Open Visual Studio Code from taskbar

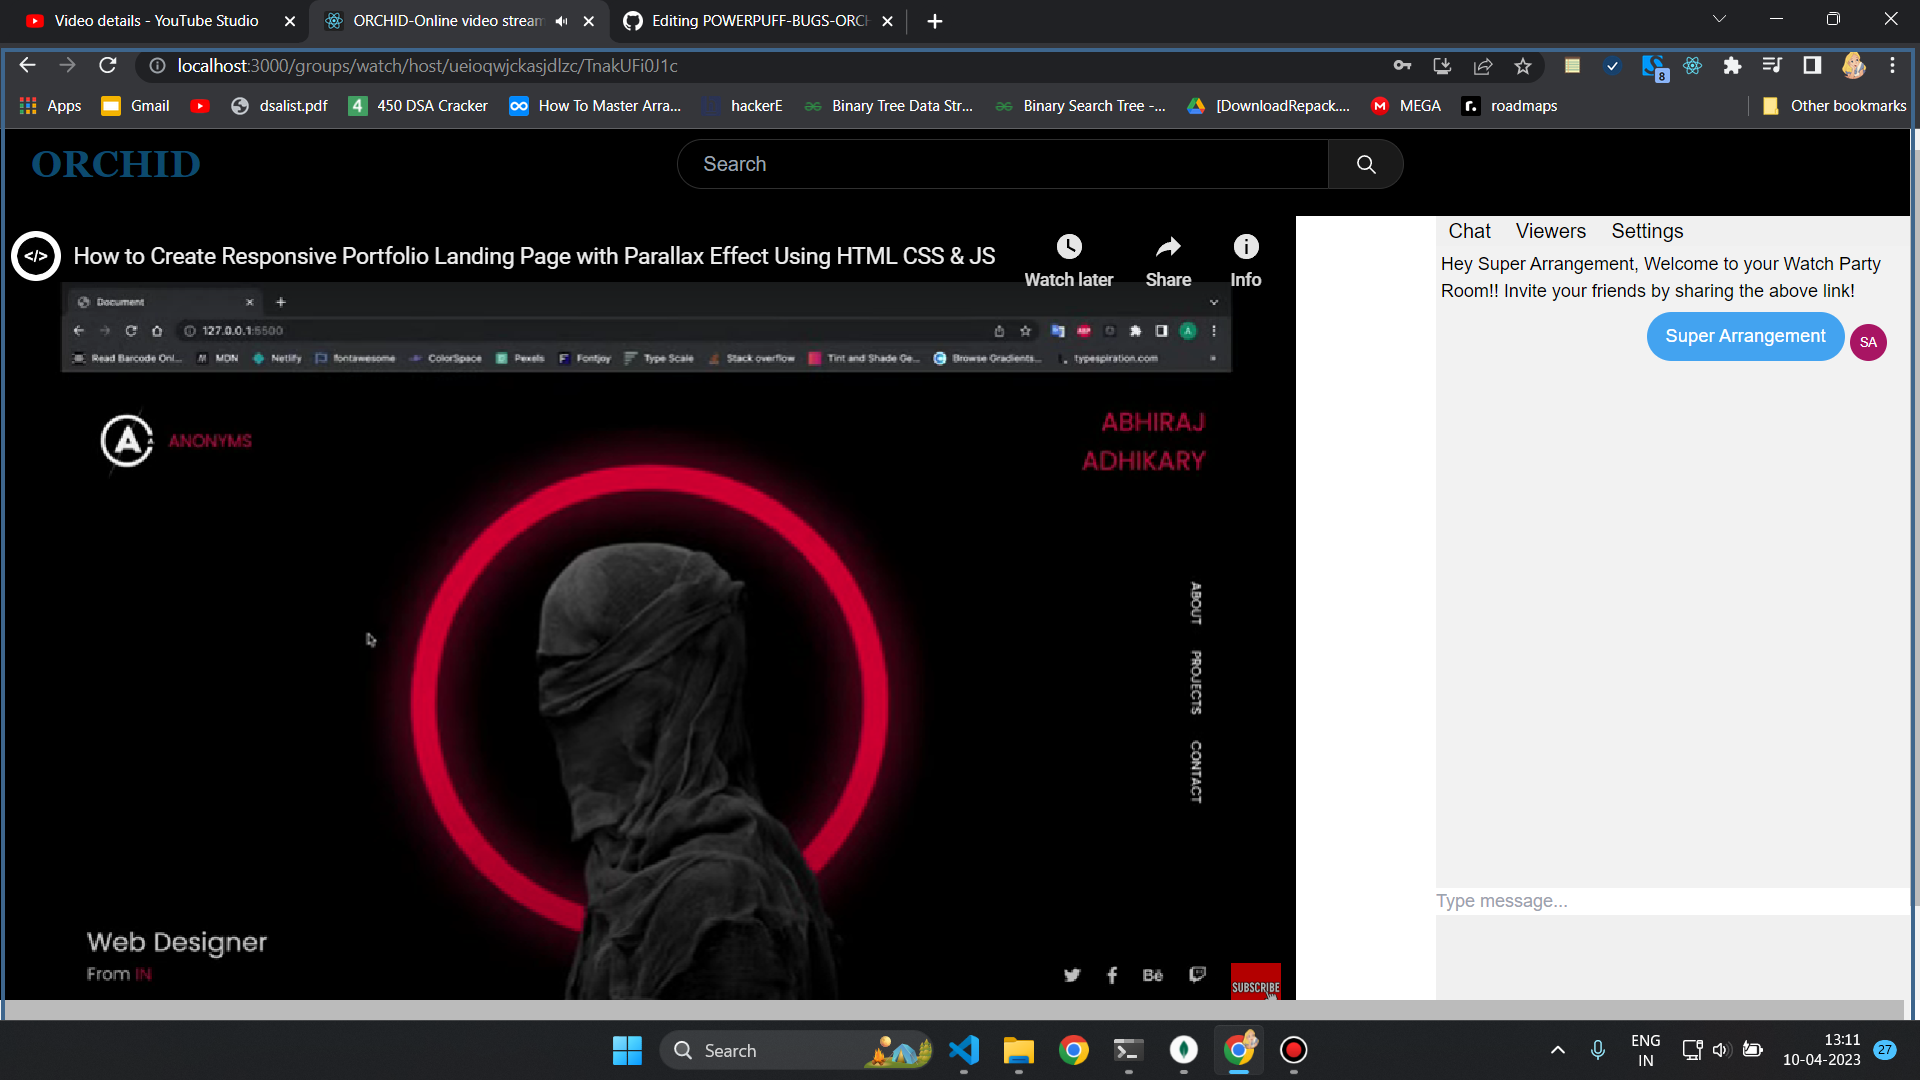[x=964, y=1050]
